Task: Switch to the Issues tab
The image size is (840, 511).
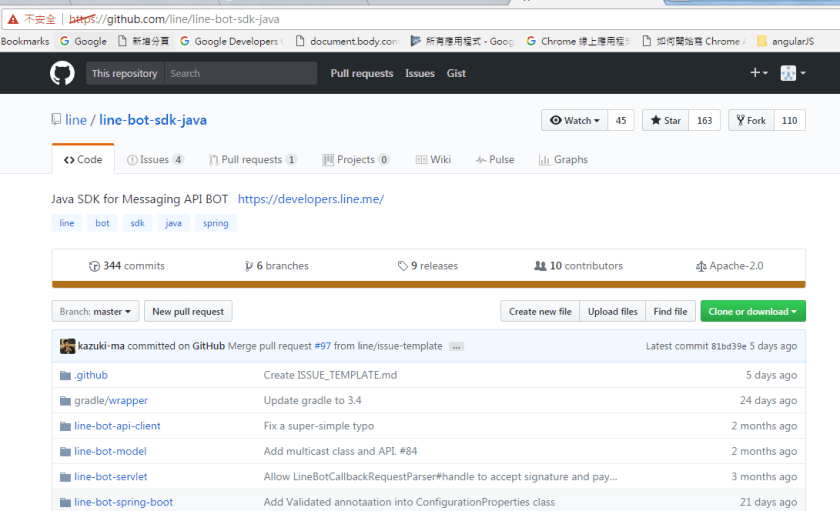Action: (155, 159)
